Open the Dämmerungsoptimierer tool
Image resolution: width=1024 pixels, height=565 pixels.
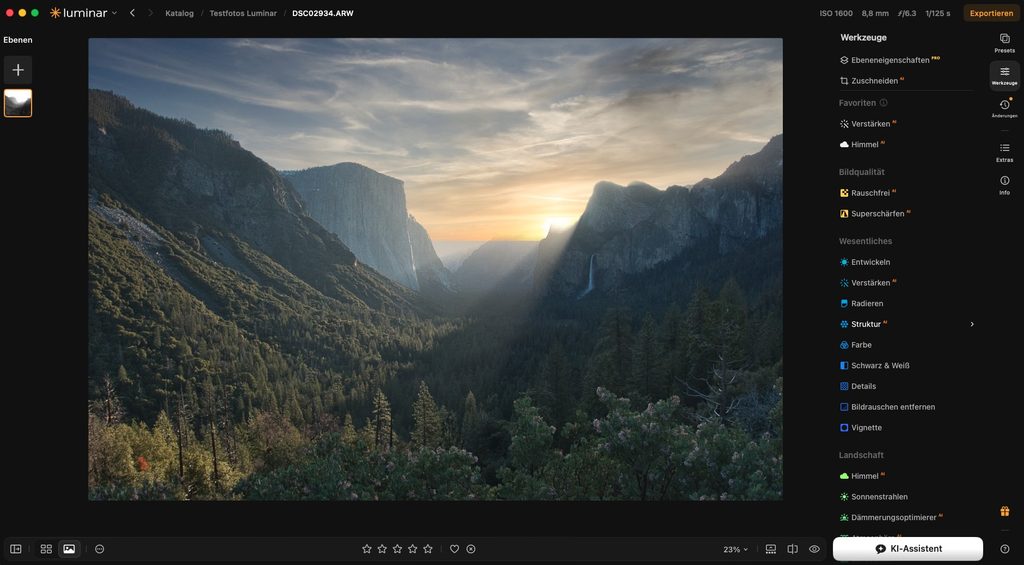[x=891, y=517]
